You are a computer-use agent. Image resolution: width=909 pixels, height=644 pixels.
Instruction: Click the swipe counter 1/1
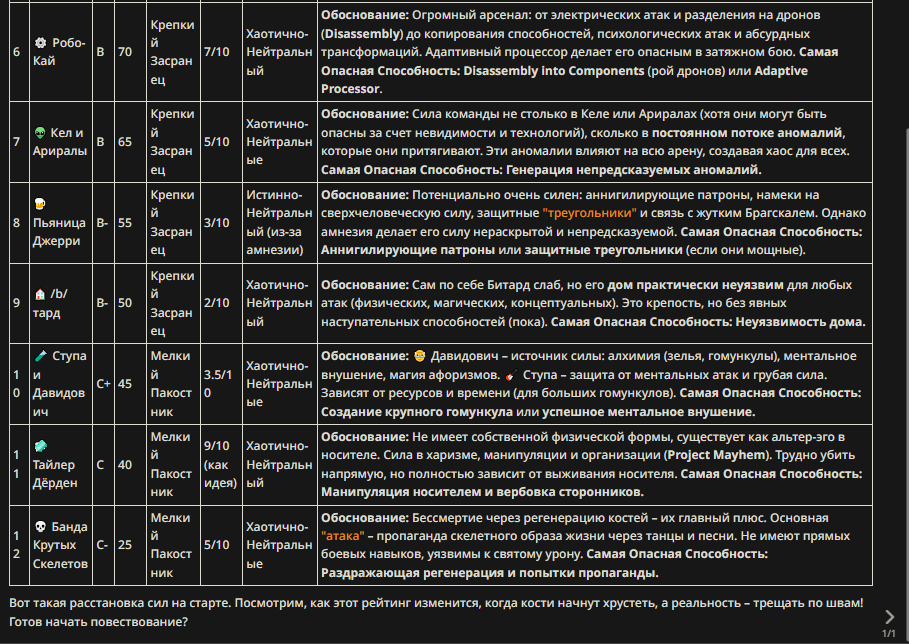[x=889, y=634]
